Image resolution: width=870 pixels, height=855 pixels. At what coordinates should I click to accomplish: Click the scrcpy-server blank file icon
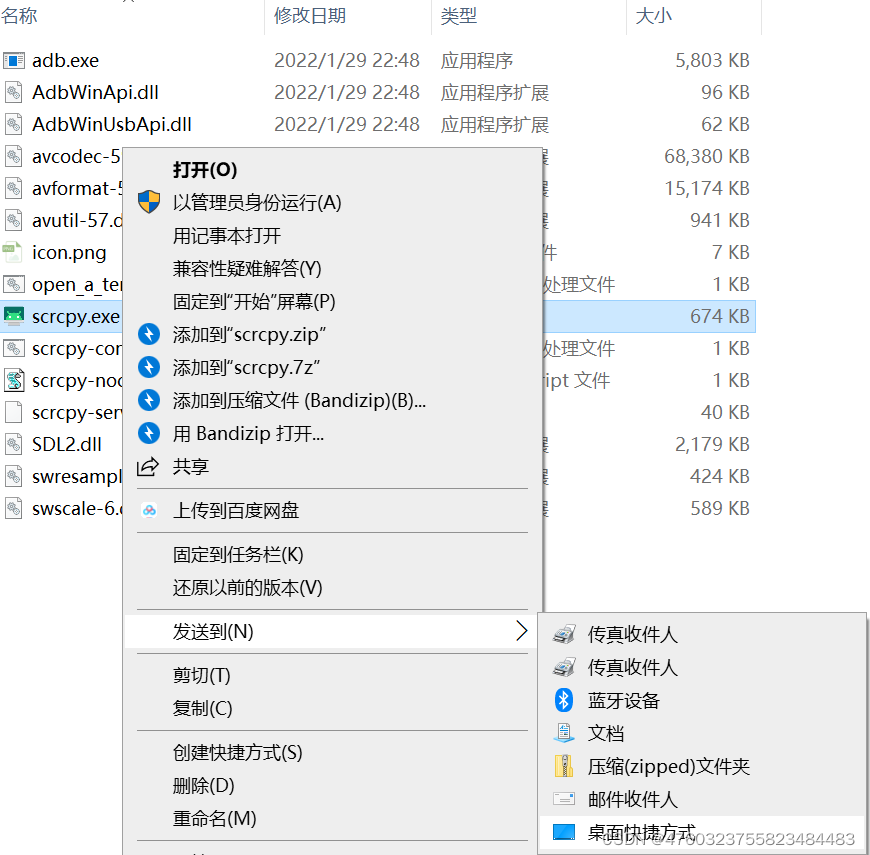pyautogui.click(x=14, y=412)
